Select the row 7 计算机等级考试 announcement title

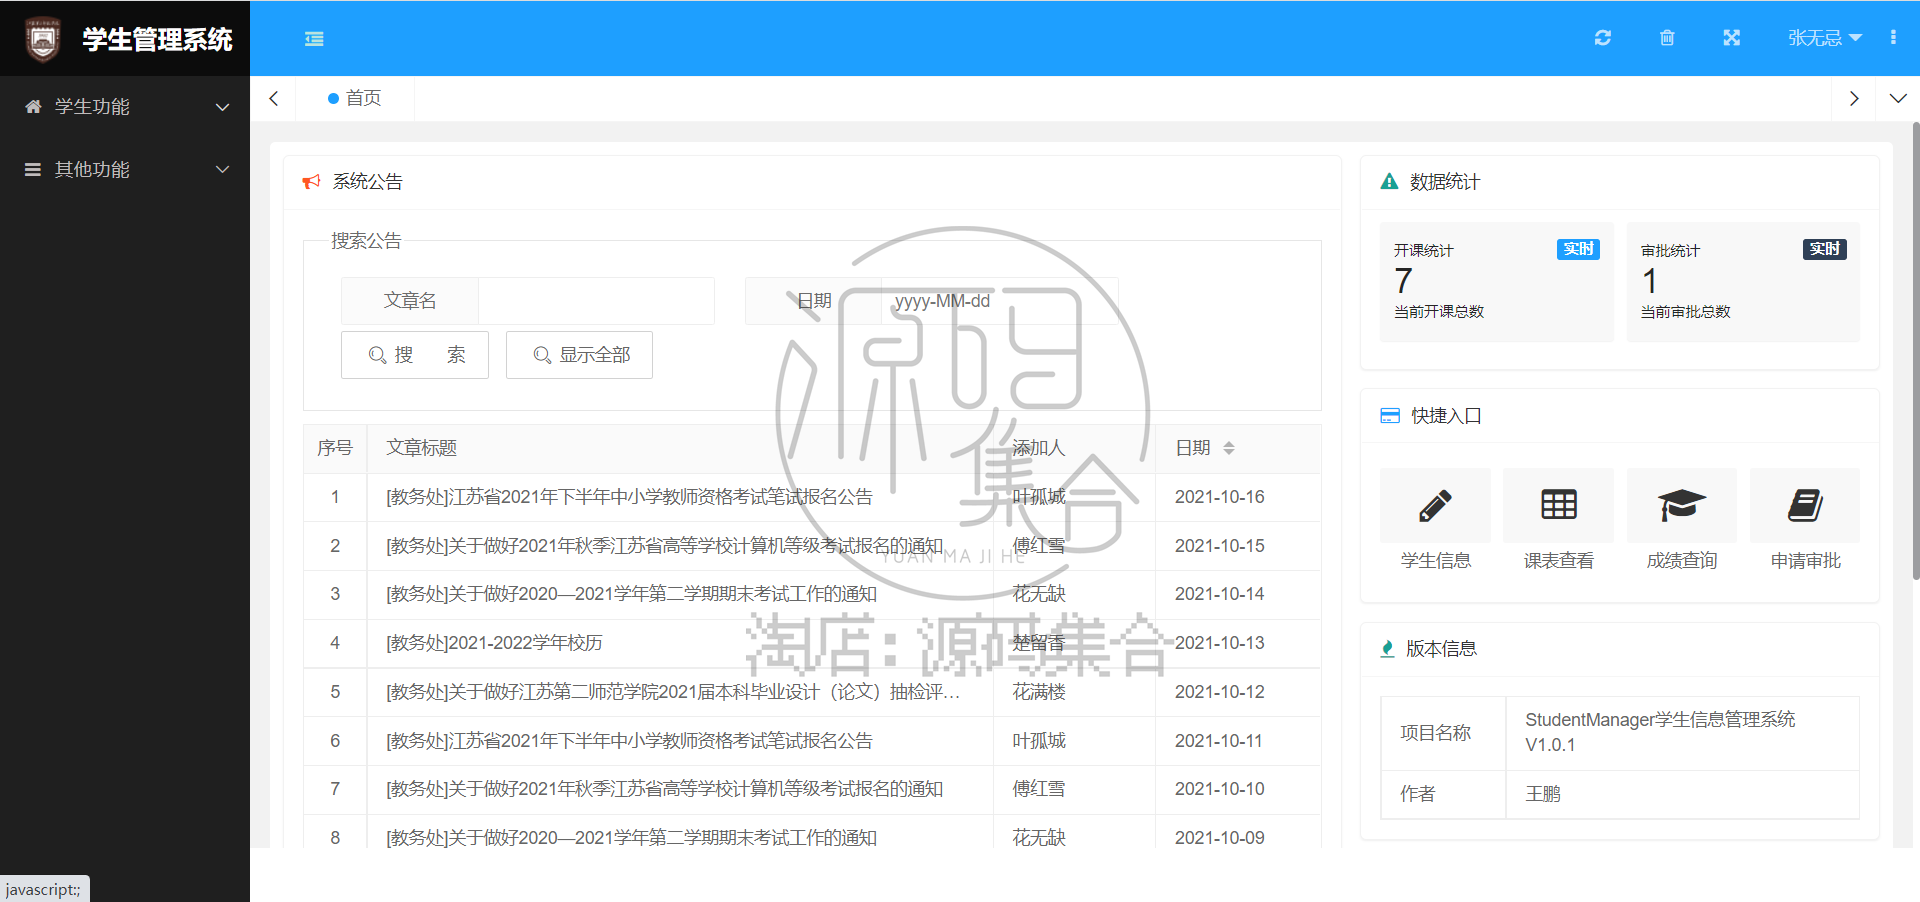click(665, 789)
